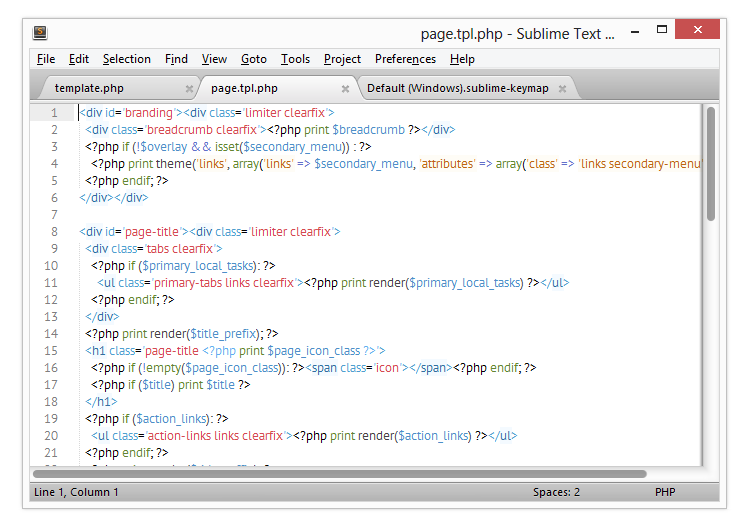Open the Tools menu
The width and height of the screenshot is (735, 529).
coord(295,59)
